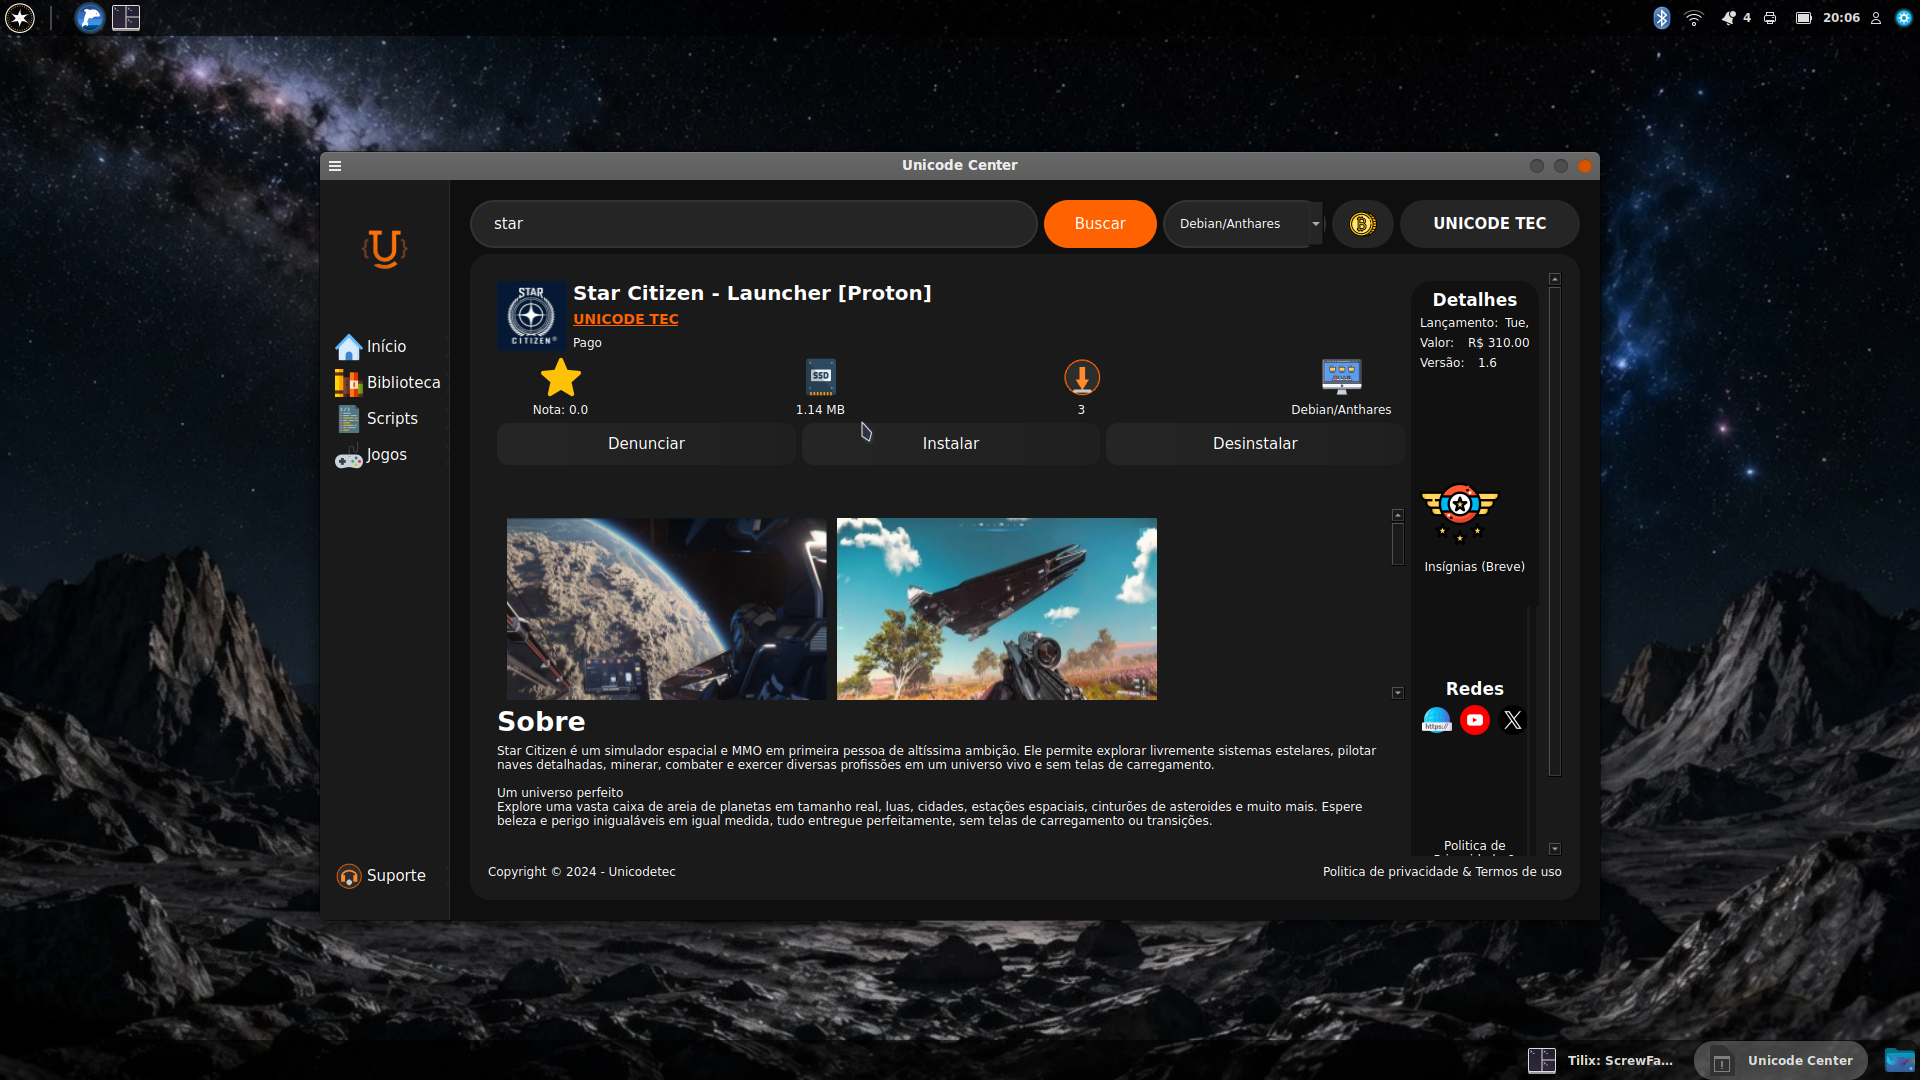The height and width of the screenshot is (1080, 1920).
Task: Click the Instalar button
Action: 950,444
